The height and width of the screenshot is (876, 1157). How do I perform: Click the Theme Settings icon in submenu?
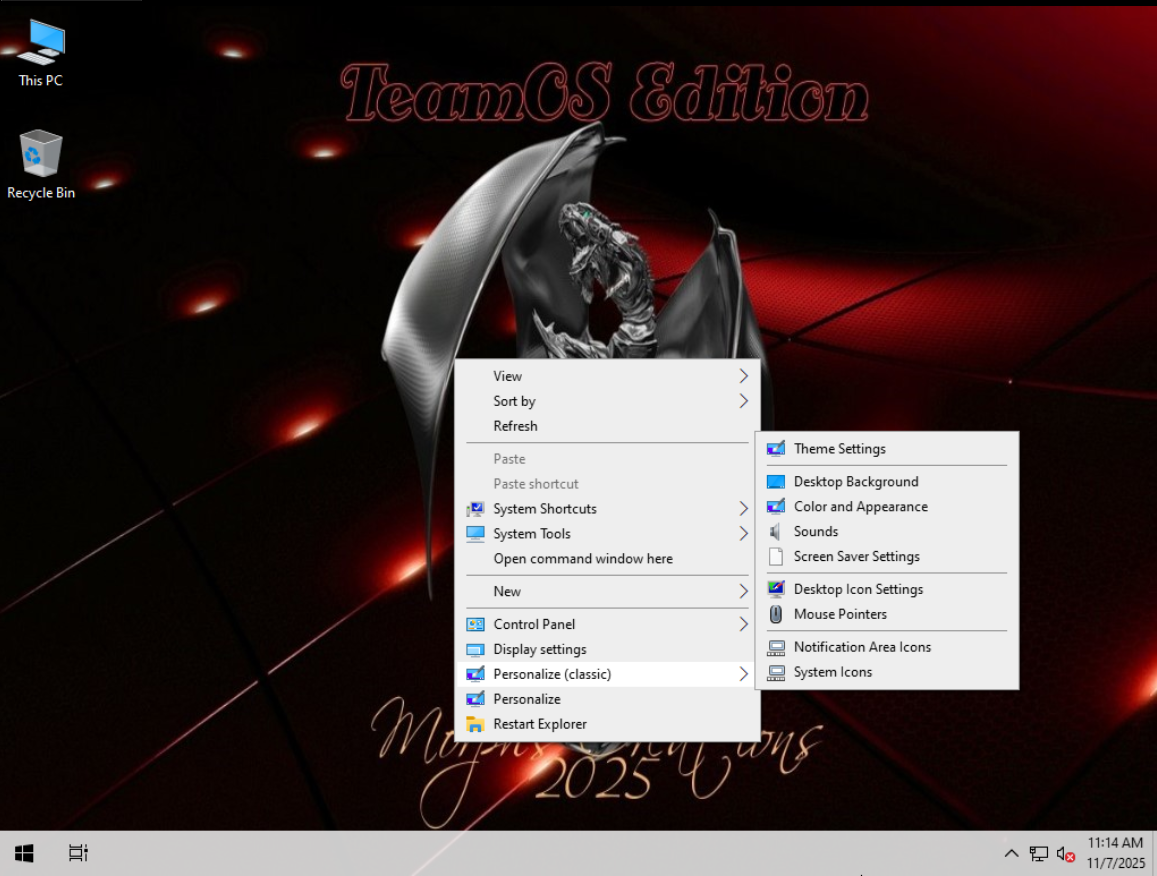tap(776, 449)
